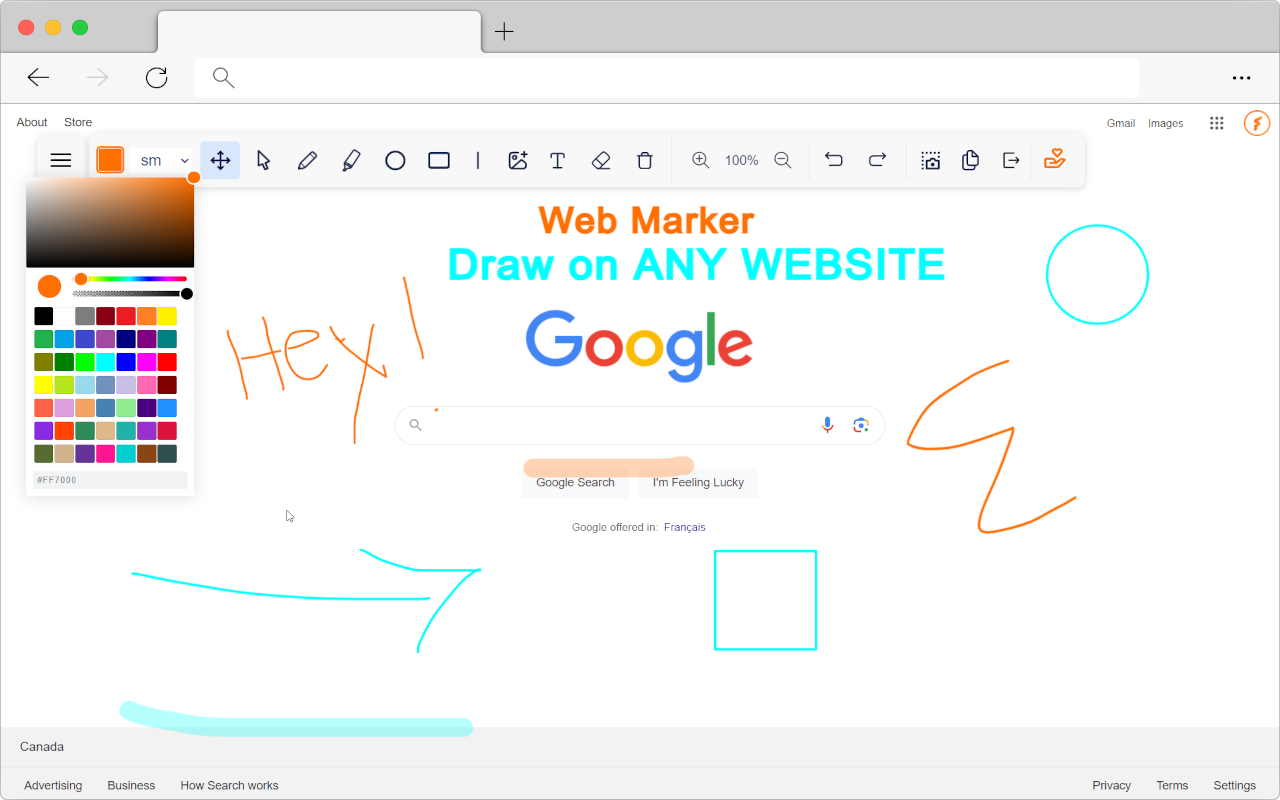The width and height of the screenshot is (1280, 800).
Task: Click the voice search microphone
Action: pyautogui.click(x=827, y=425)
